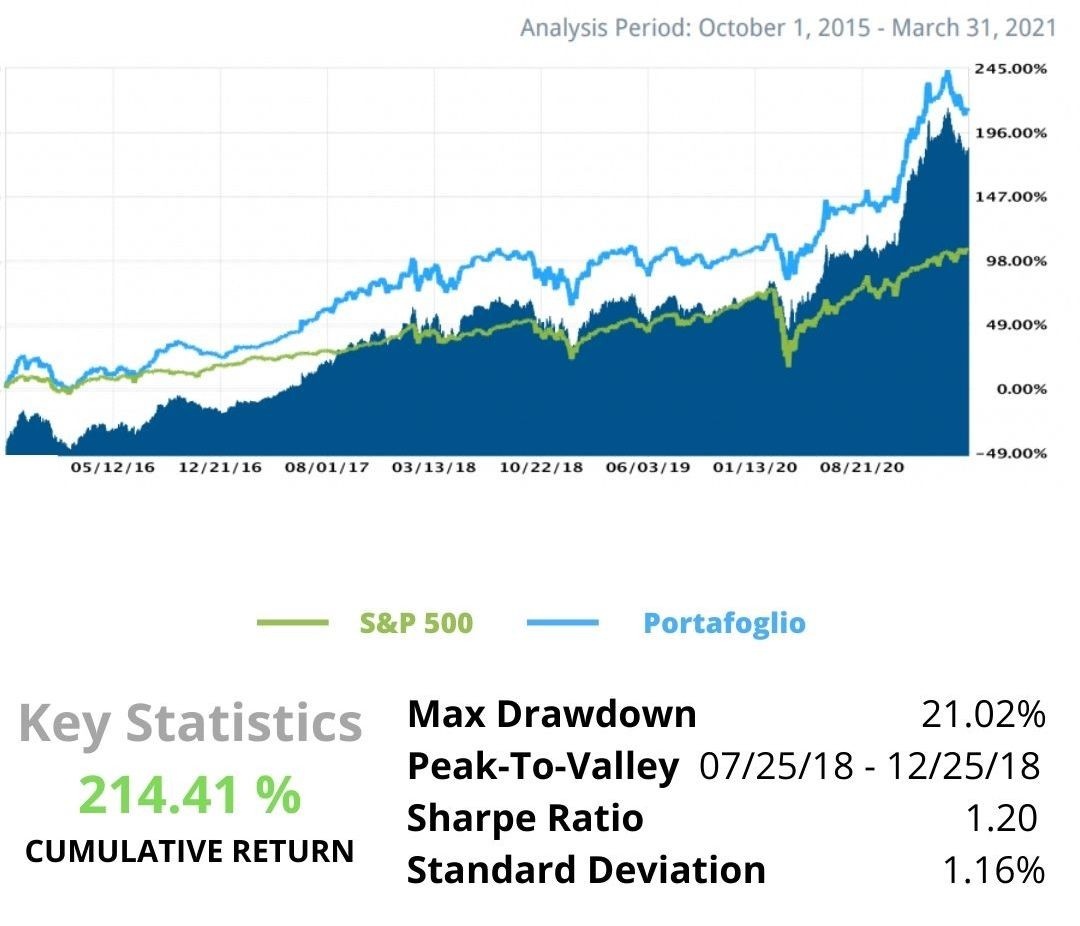Click the 08/01/17 date on the x-axis
Screen dimensions: 1080x926
coord(326,468)
